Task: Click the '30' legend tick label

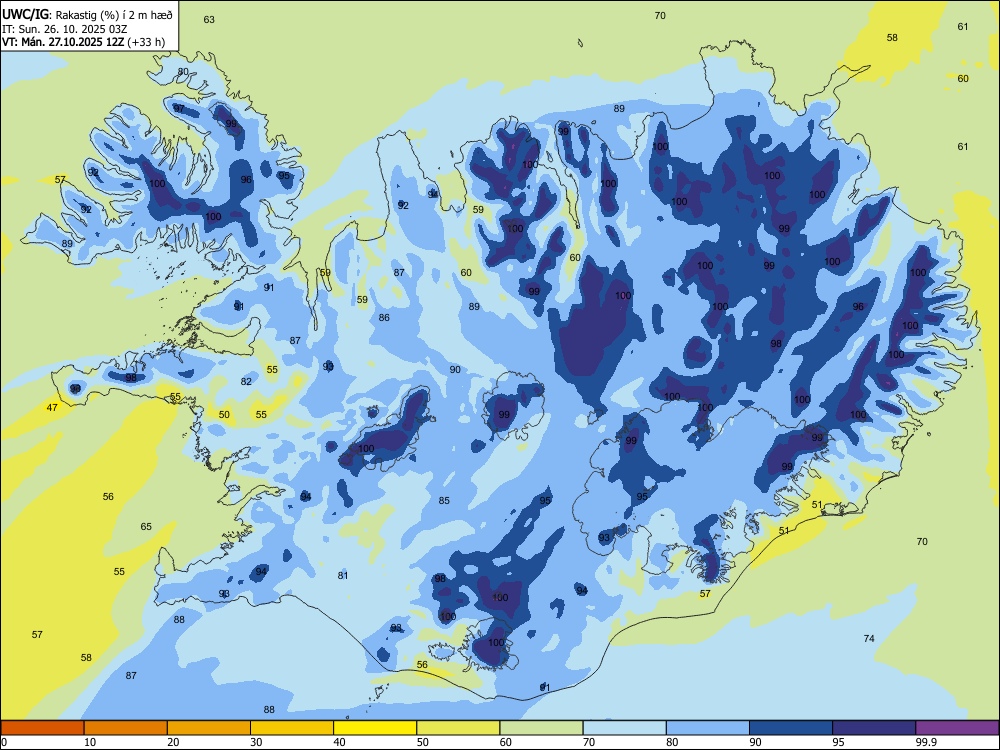Action: [256, 742]
